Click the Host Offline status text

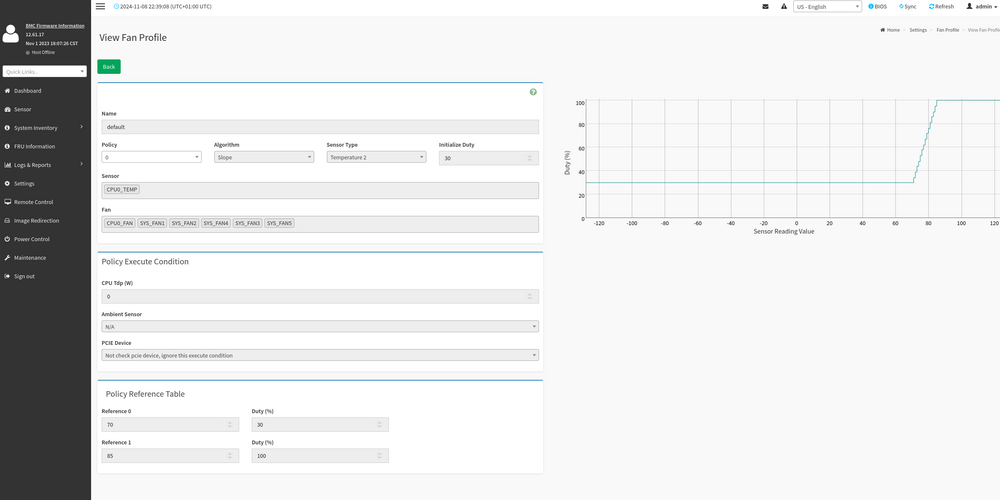pyautogui.click(x=43, y=52)
